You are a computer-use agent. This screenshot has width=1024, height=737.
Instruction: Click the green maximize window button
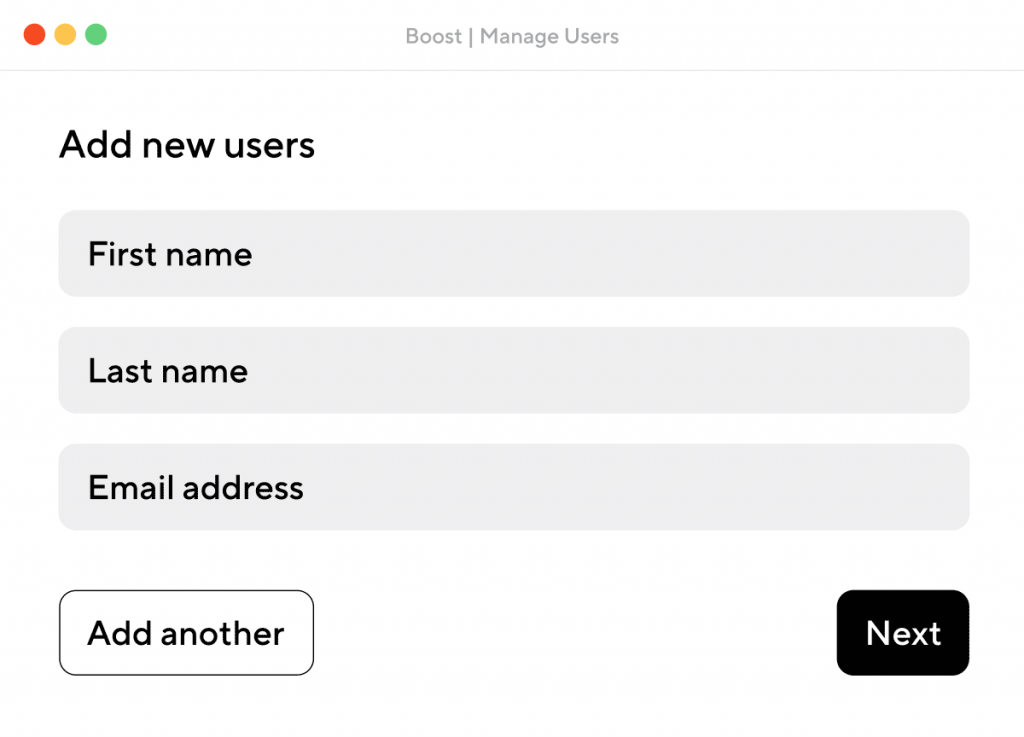96,35
